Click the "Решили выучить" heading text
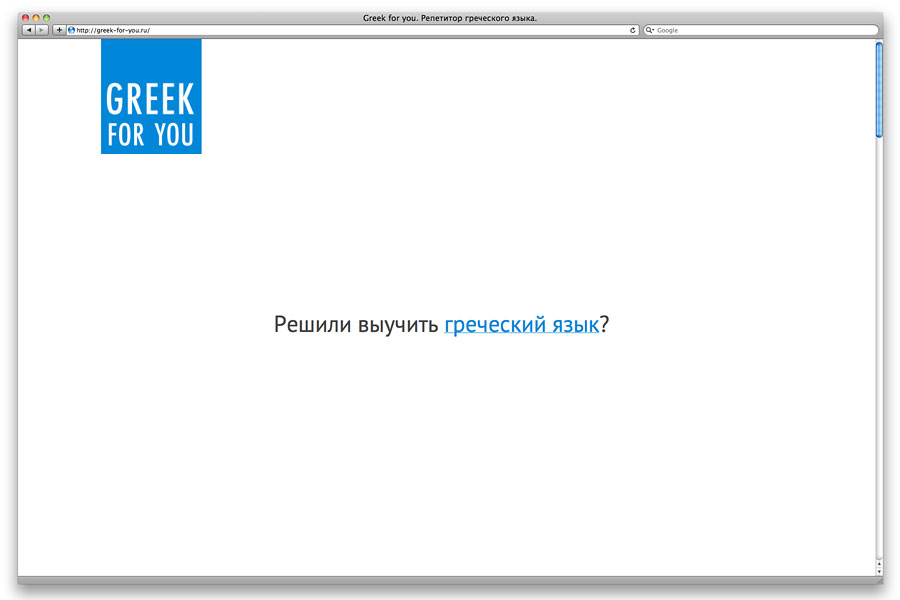Screen dimensions: 900x600 [x=356, y=325]
